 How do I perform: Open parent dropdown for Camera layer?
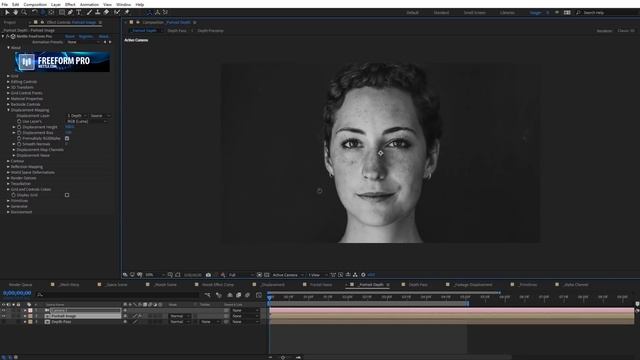coord(245,311)
